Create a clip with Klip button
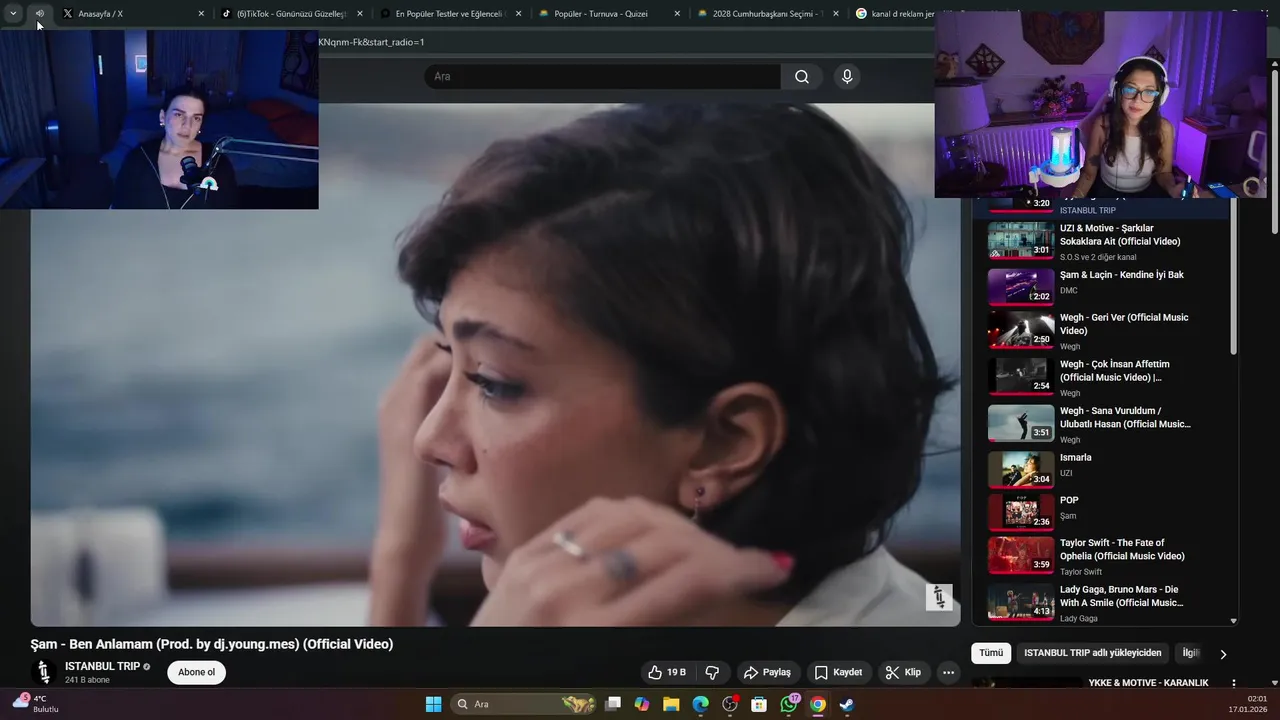 [902, 672]
